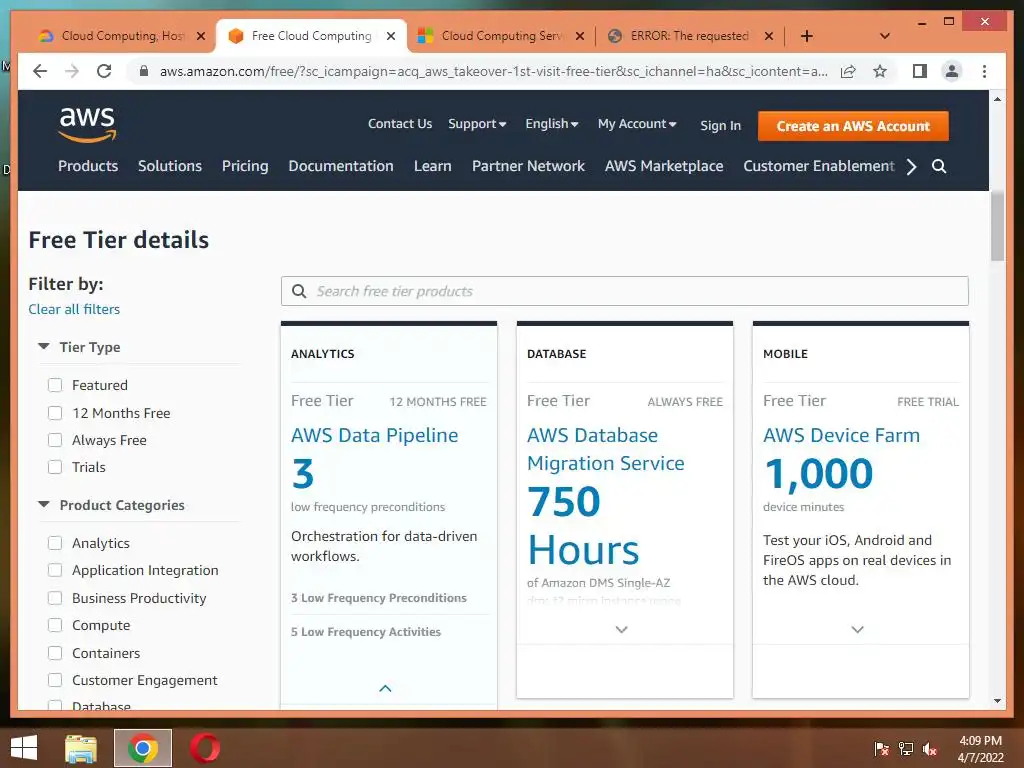1024x768 pixels.
Task: Click the network tray icon
Action: 906,748
